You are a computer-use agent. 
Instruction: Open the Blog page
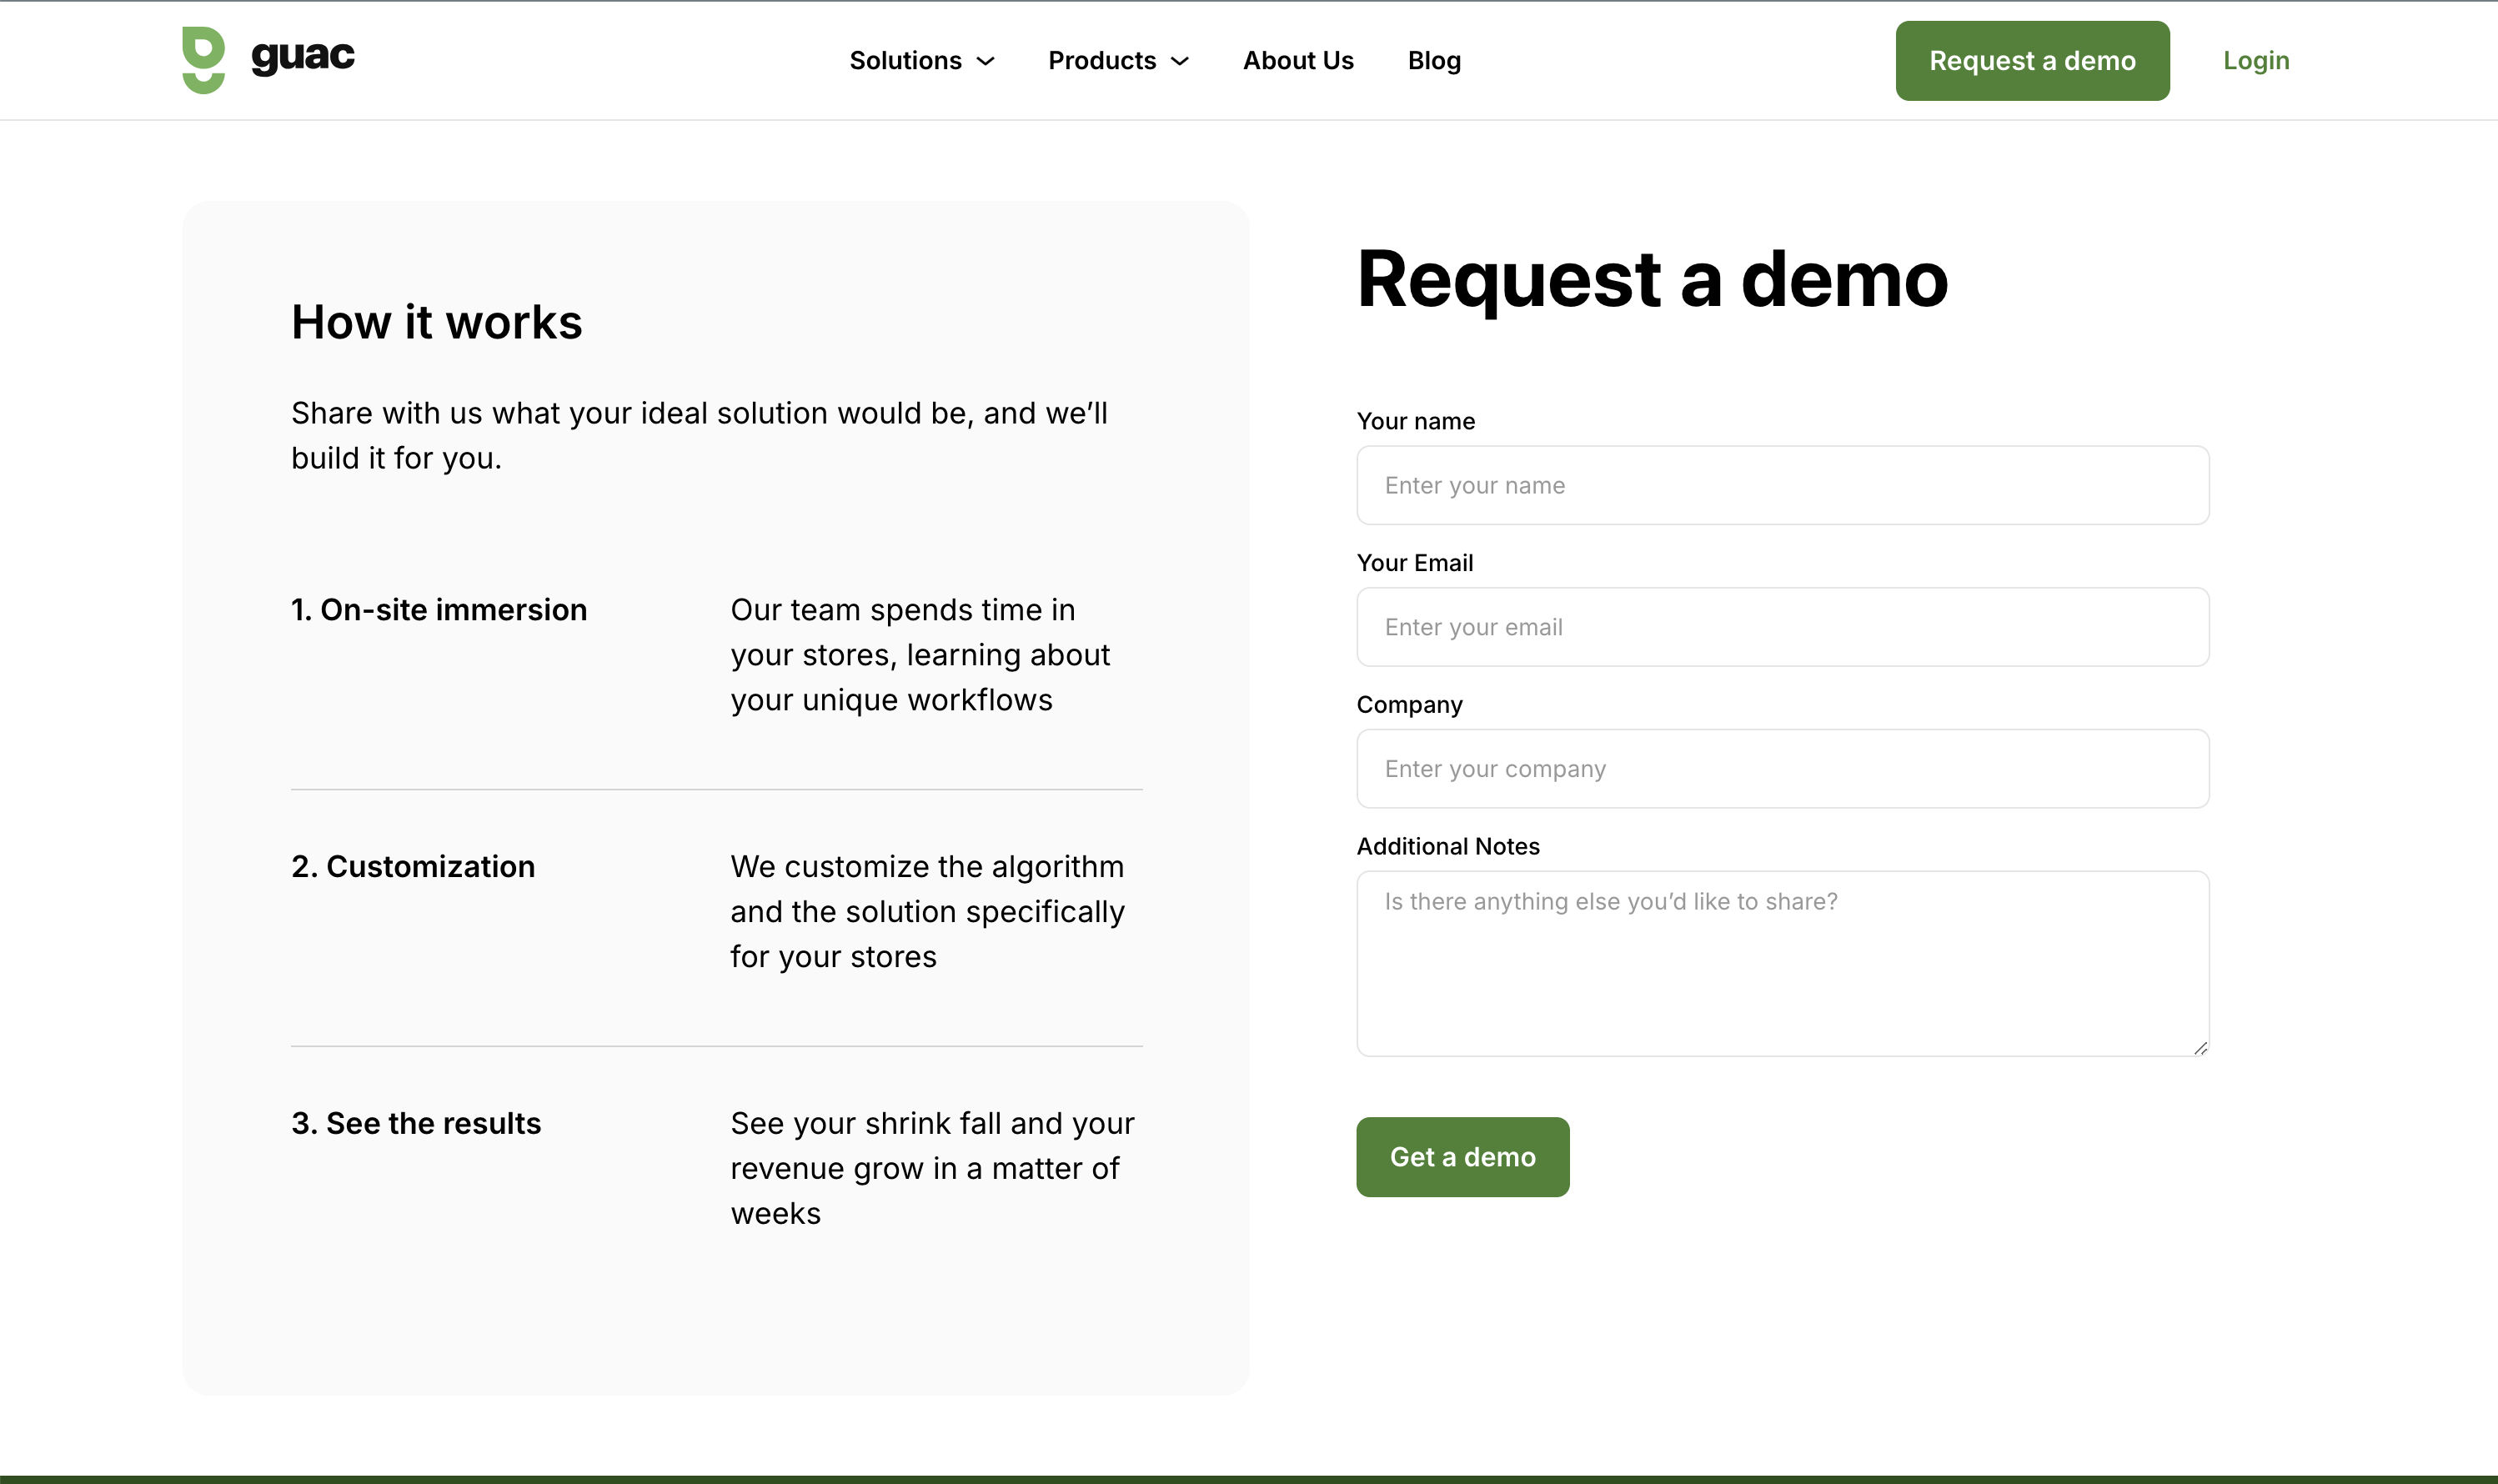coord(1433,61)
